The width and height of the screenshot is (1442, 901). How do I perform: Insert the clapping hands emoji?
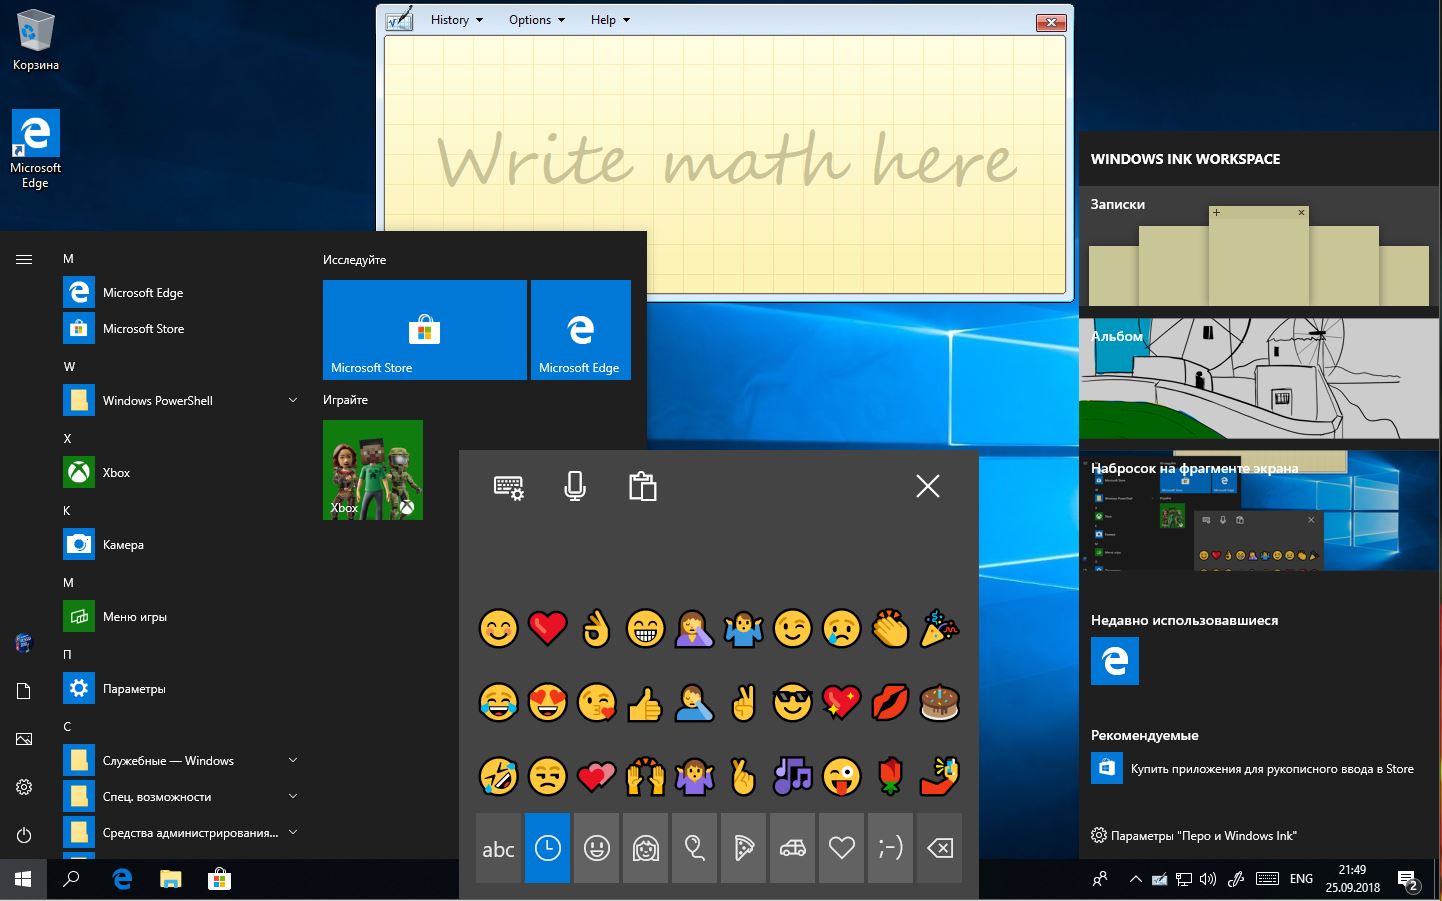pyautogui.click(x=890, y=628)
